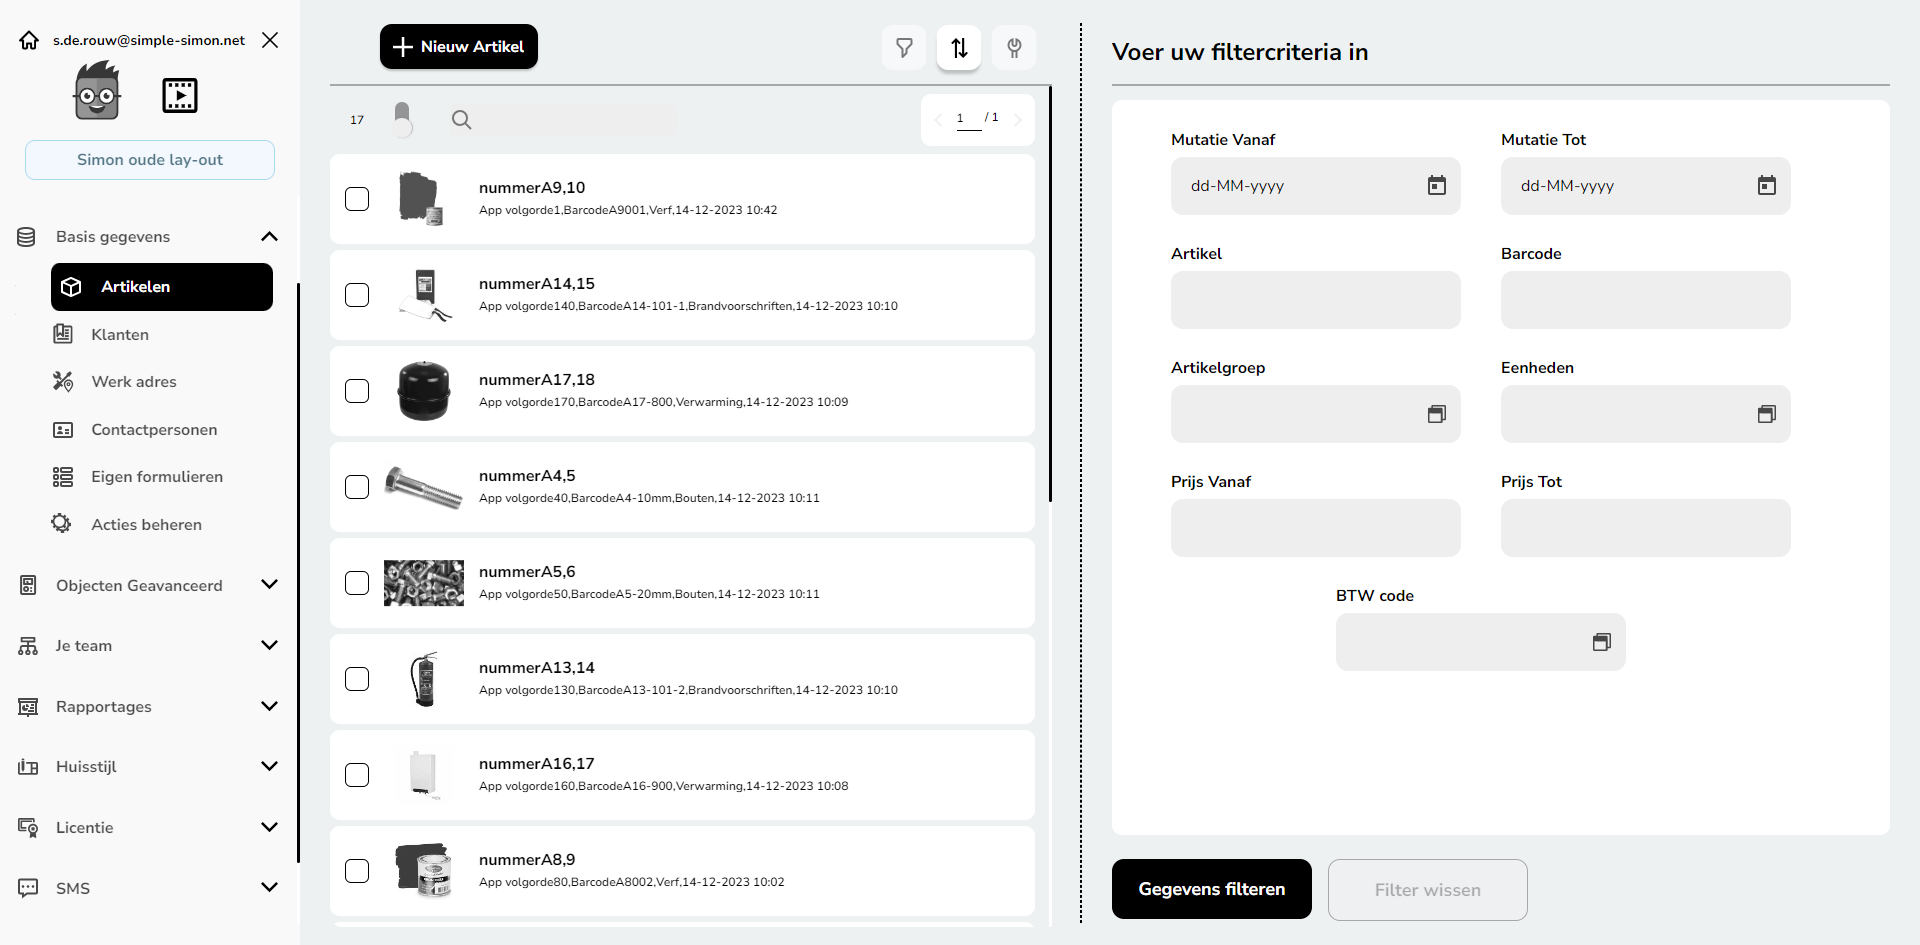Viewport: 1920px width, 945px height.
Task: Click the SMS chat bubble icon
Action: (x=28, y=888)
